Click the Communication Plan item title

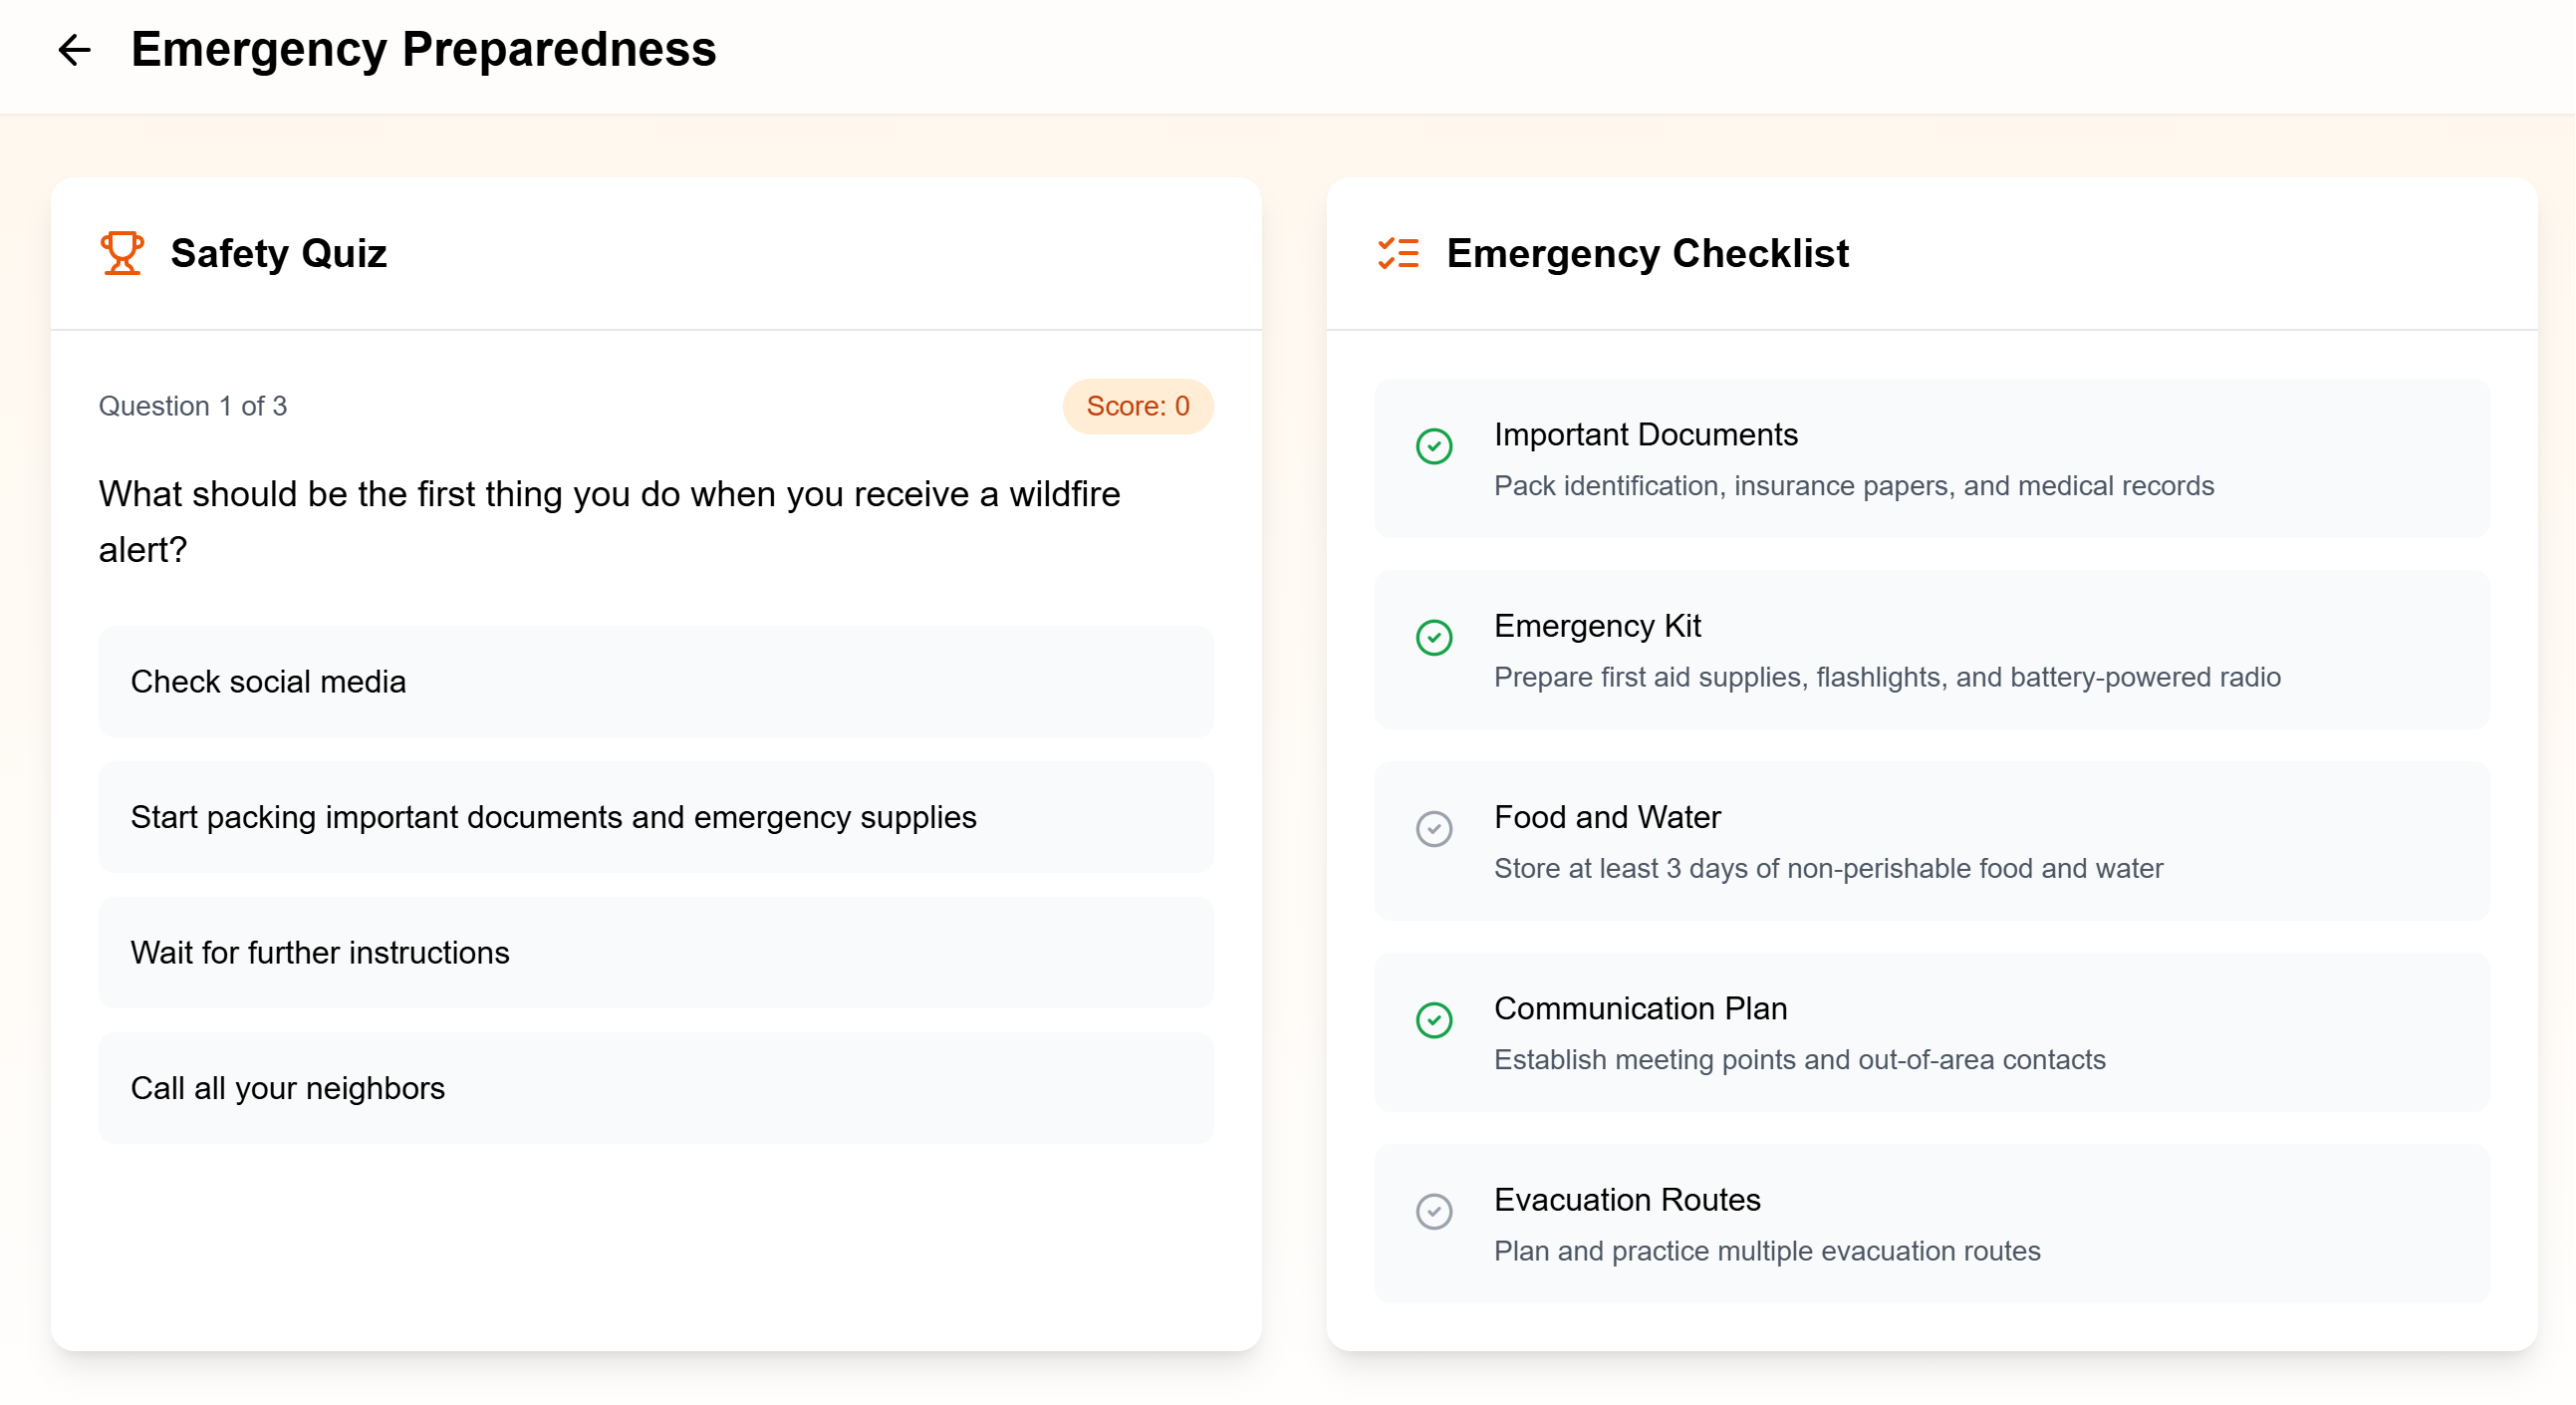point(1640,1008)
